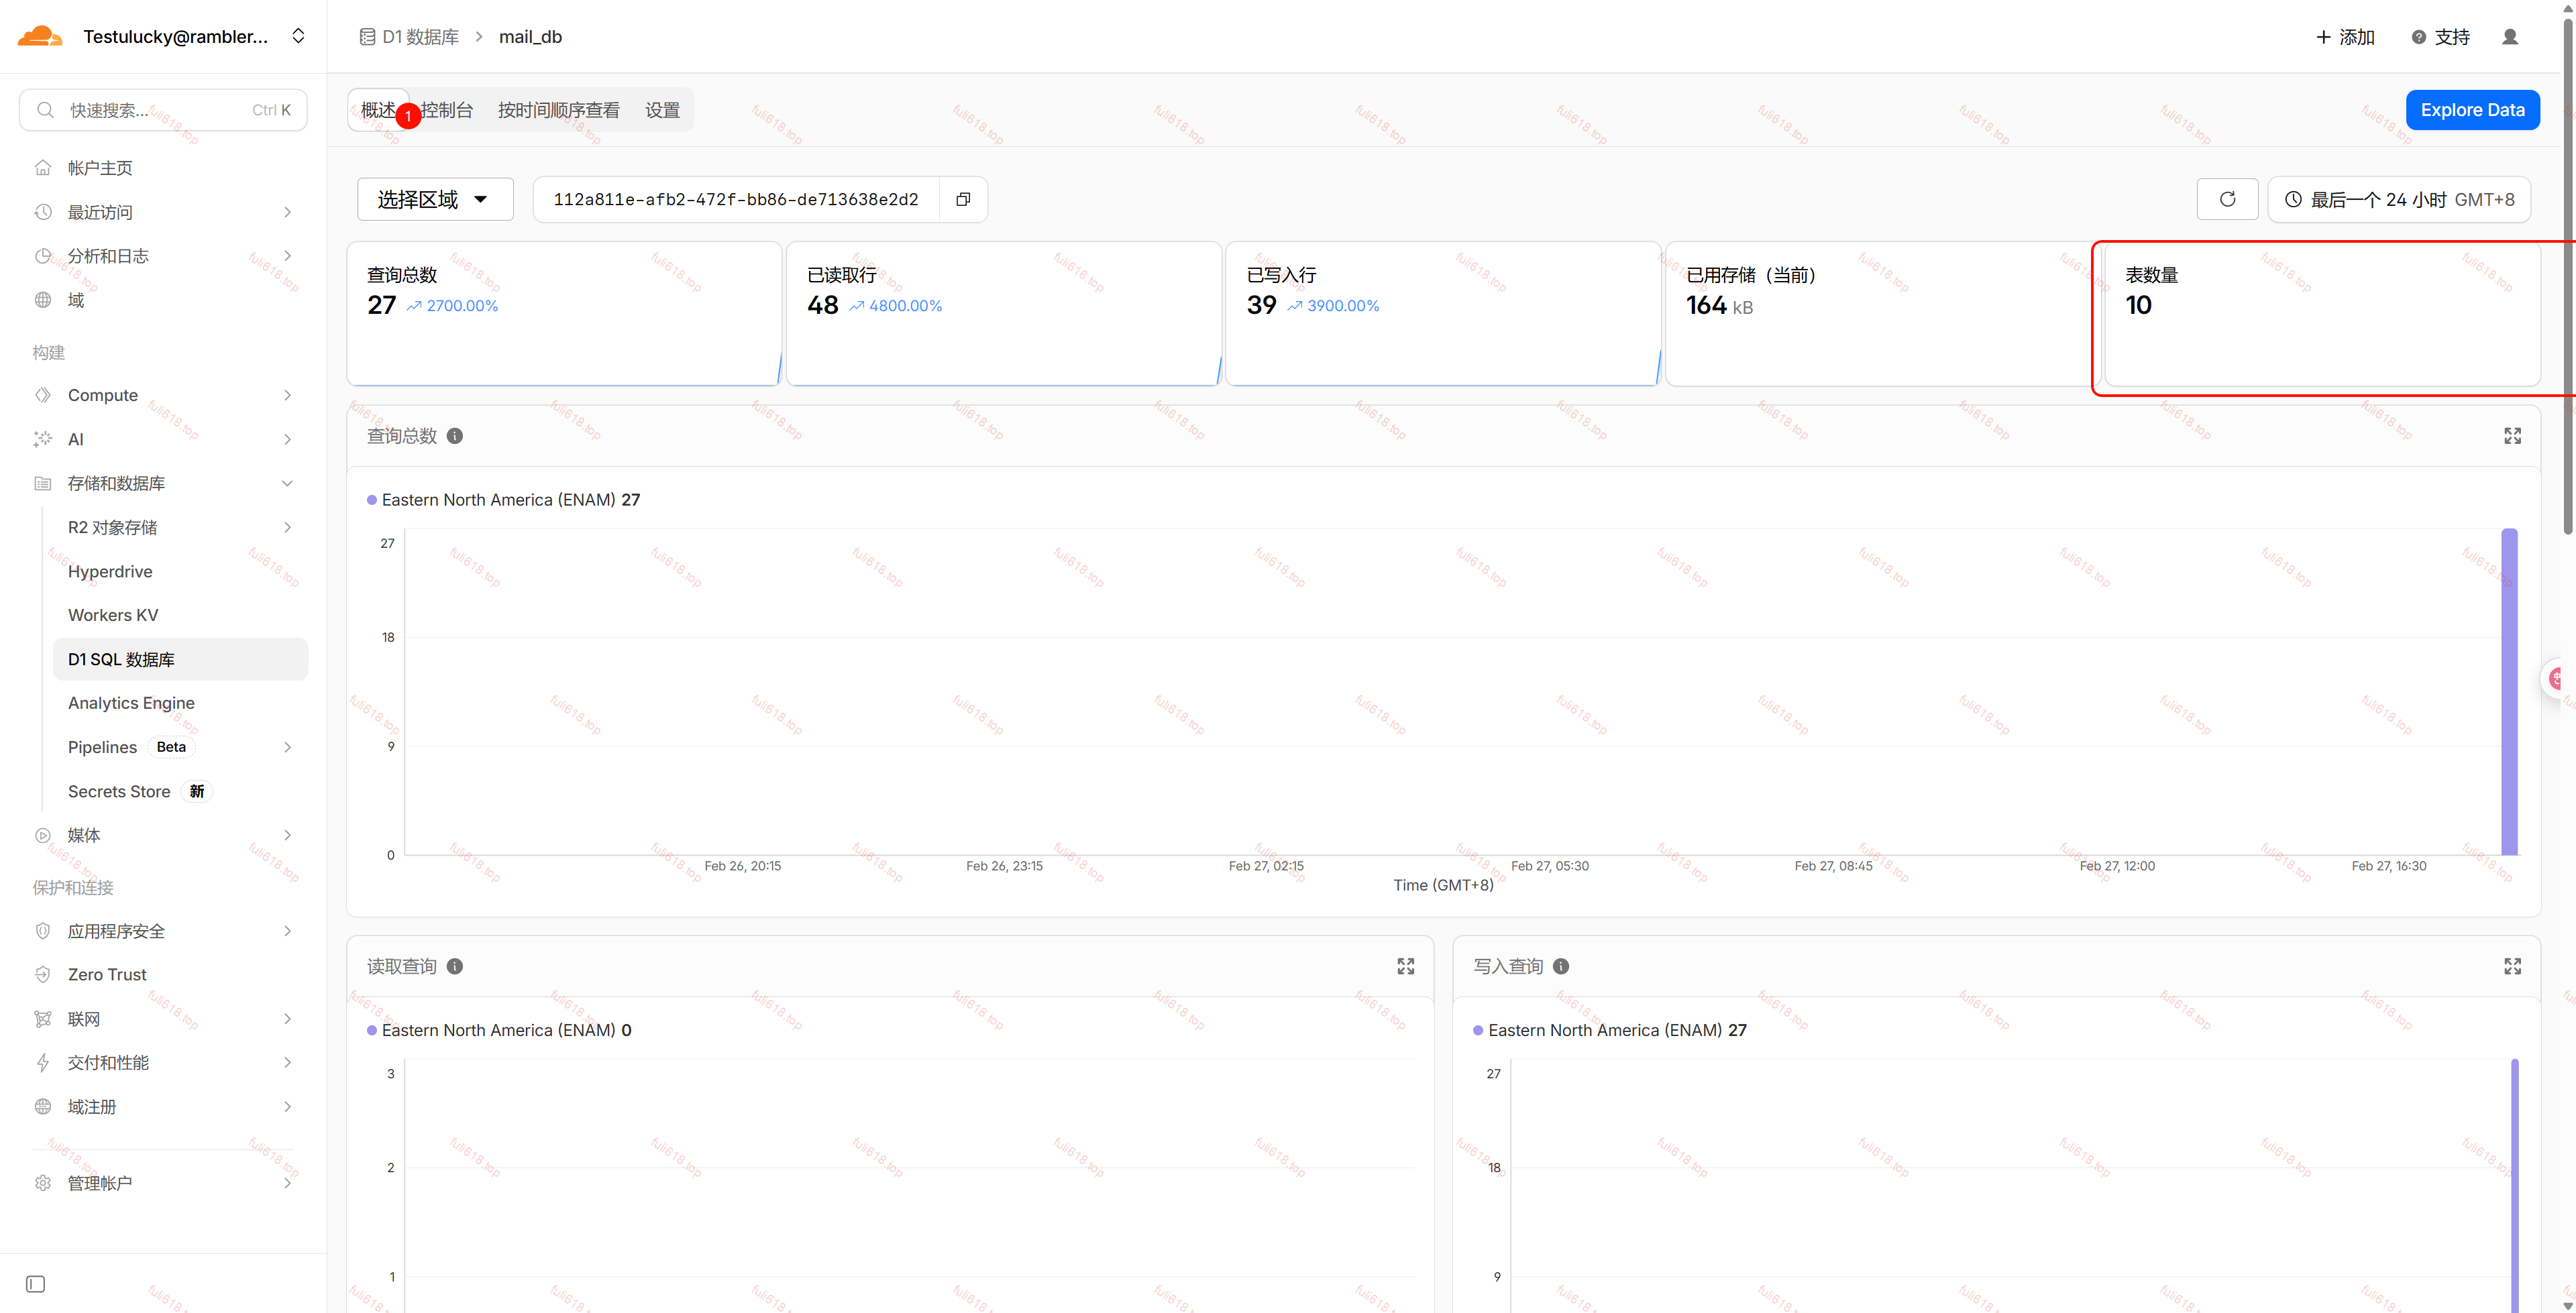Click the 交付和性能 lightning icon
This screenshot has width=2576, height=1313.
pyautogui.click(x=43, y=1062)
